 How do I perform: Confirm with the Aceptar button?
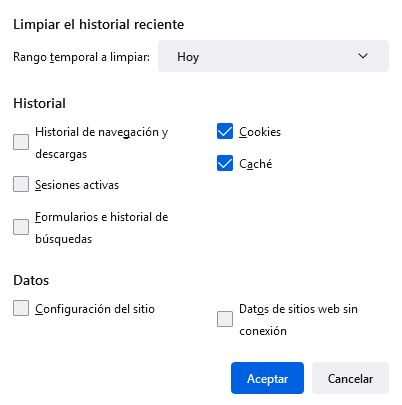point(267,378)
